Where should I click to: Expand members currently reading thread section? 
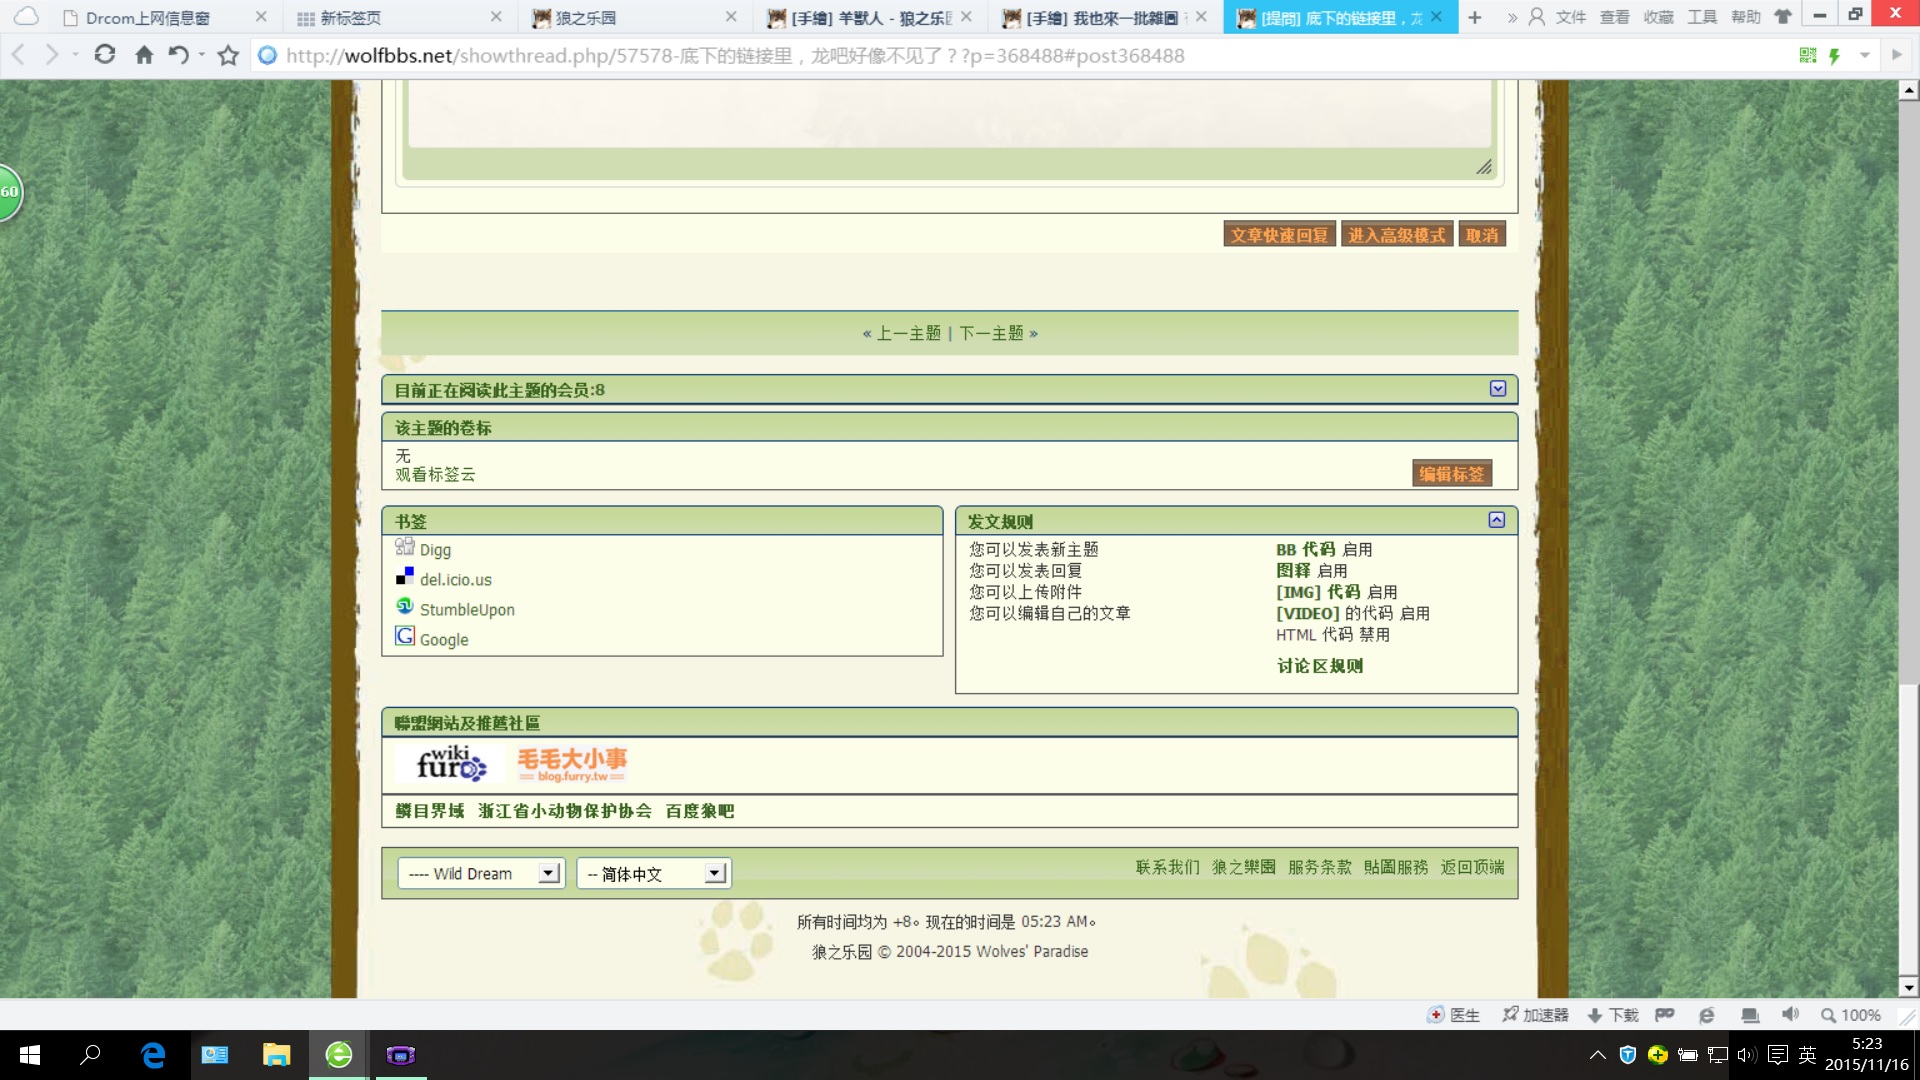coord(1497,389)
